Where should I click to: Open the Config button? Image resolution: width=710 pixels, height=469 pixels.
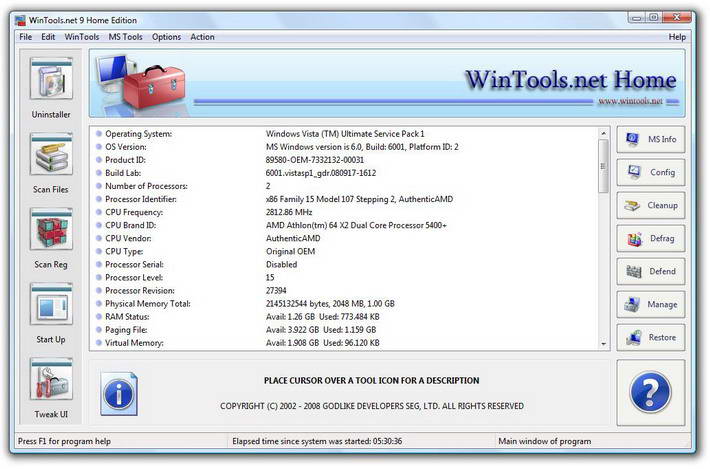651,172
